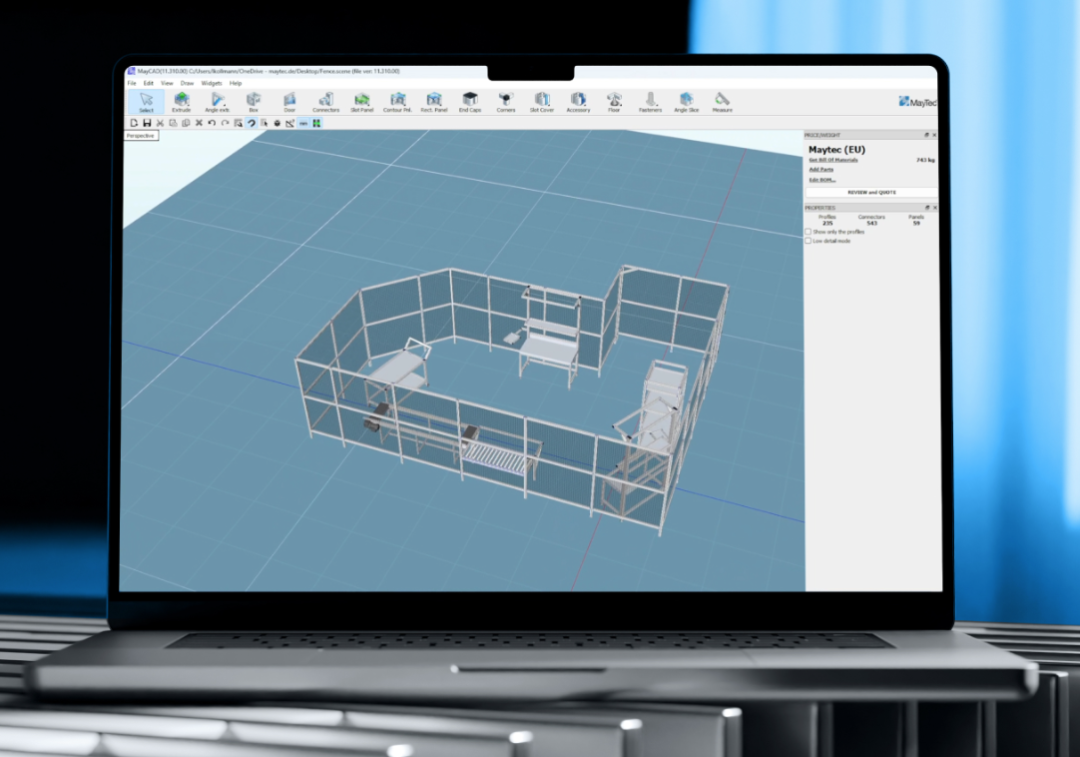The image size is (1080, 757).
Task: Select the Slot Panel tool
Action: [362, 102]
